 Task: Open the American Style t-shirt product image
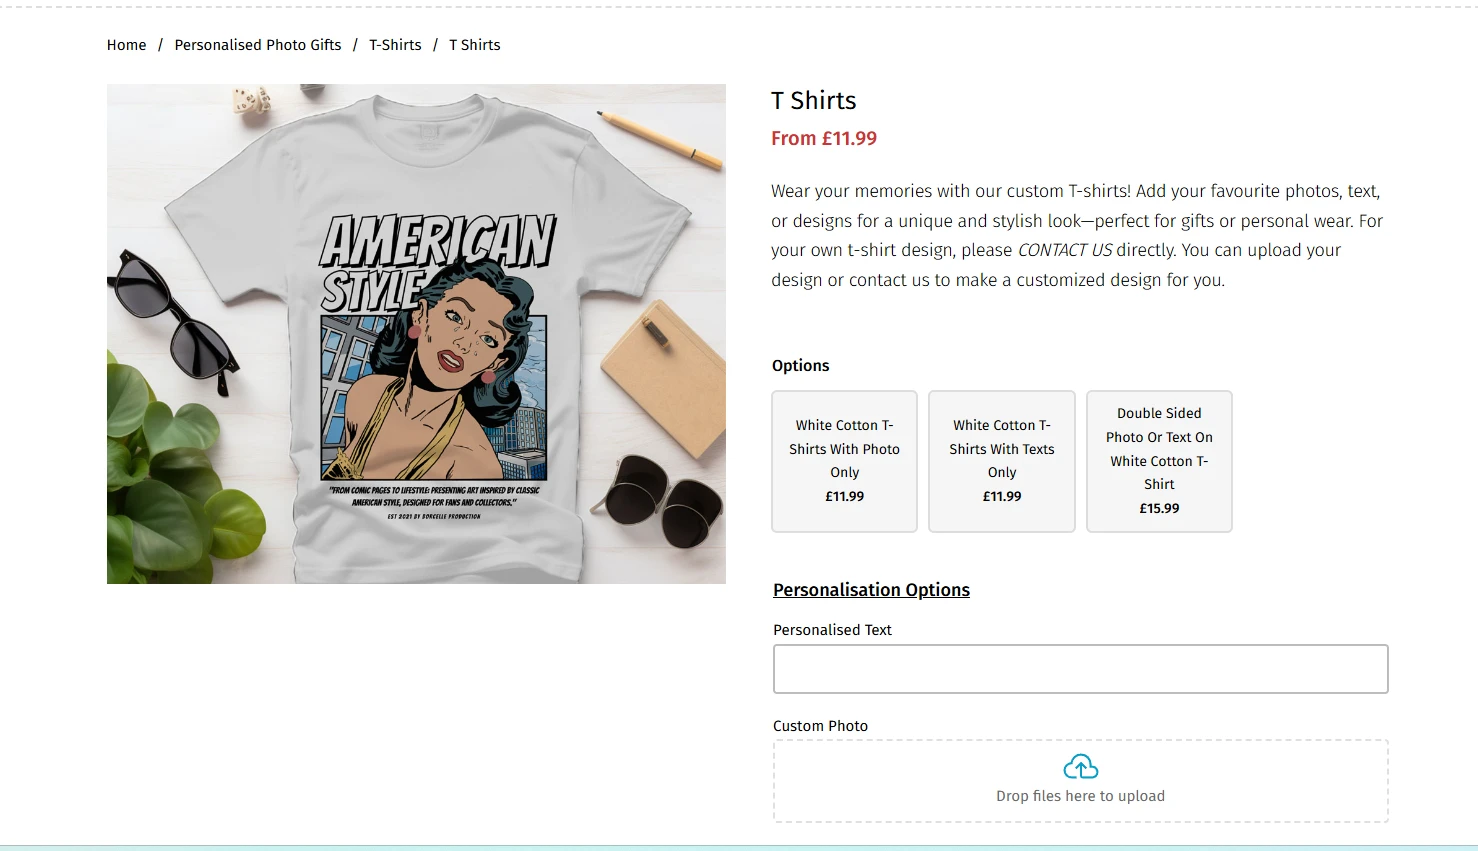[x=416, y=334]
